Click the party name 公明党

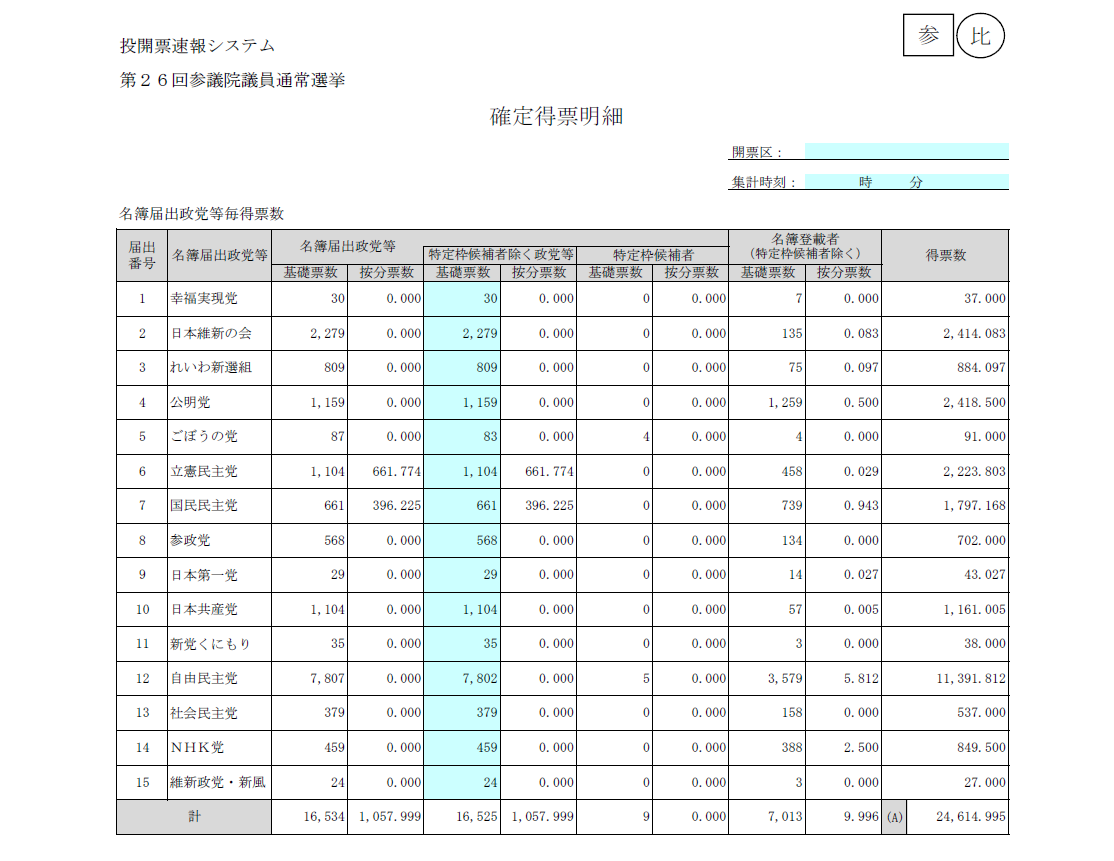(190, 402)
